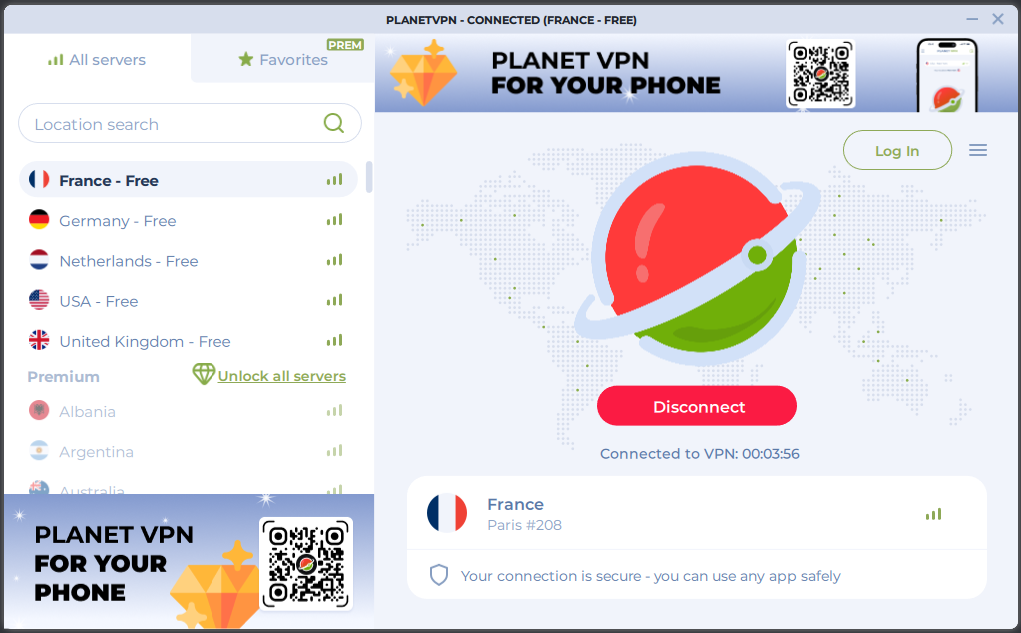Open the Favorites tab
Viewport: 1021px width, 633px height.
pyautogui.click(x=283, y=60)
